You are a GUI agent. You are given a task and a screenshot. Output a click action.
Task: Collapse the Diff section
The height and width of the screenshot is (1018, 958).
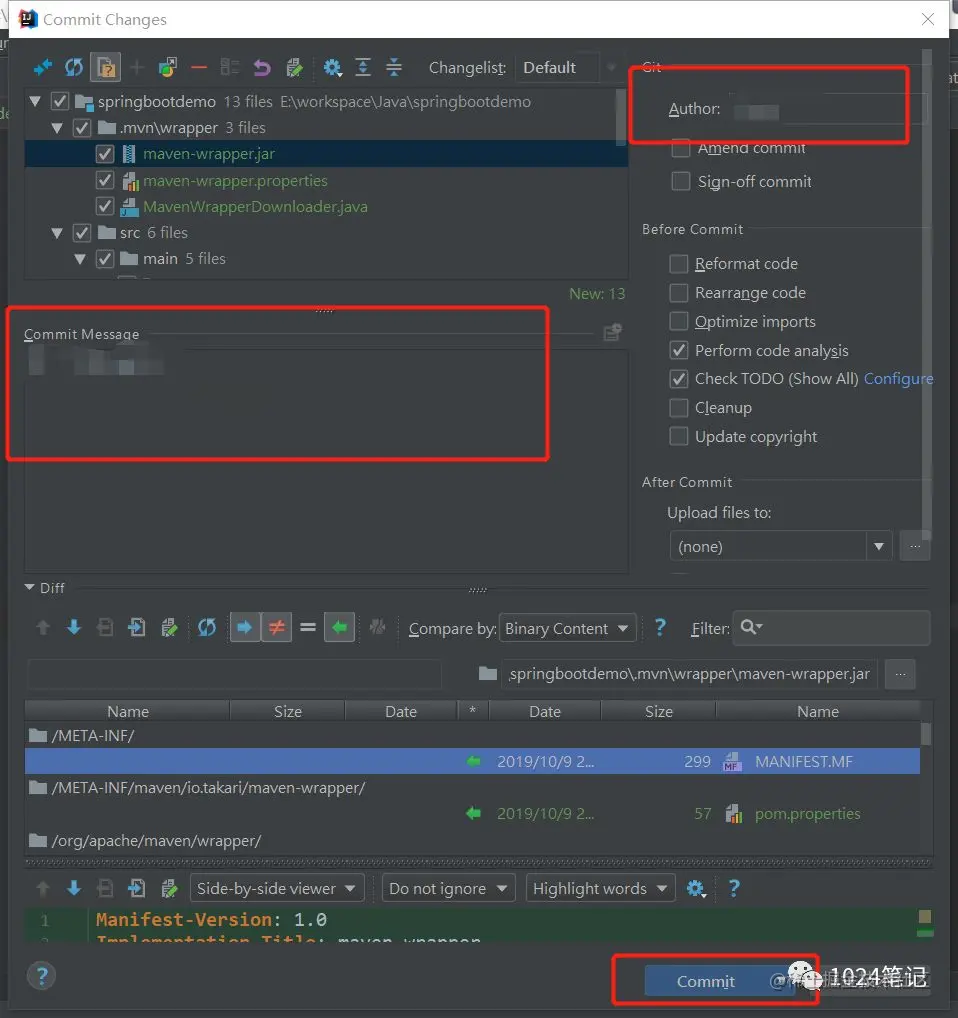[30, 587]
